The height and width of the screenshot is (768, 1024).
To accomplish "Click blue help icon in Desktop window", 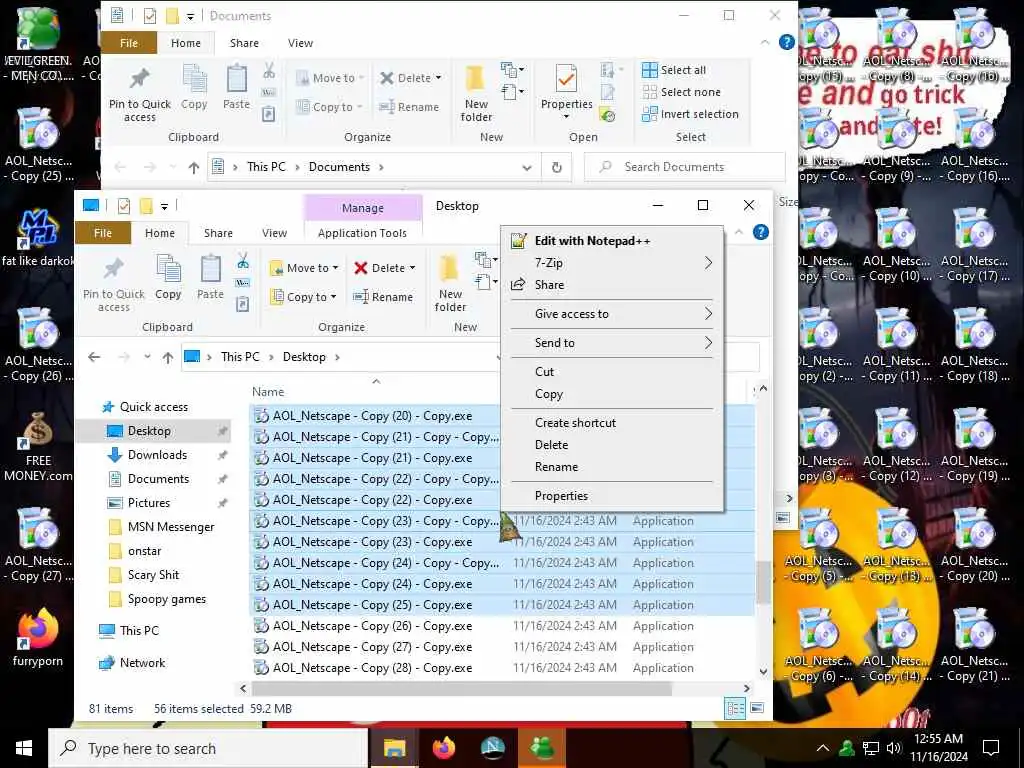I will pyautogui.click(x=761, y=232).
